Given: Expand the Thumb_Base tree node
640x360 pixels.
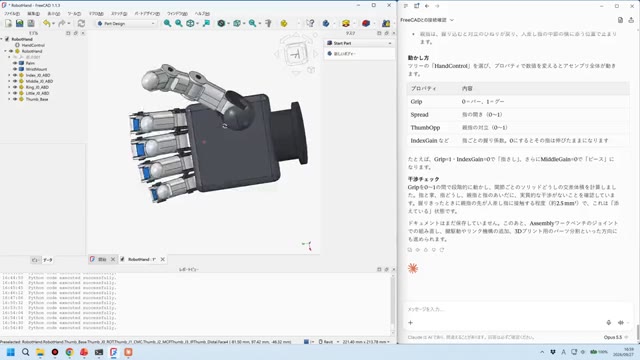Looking at the screenshot, I should tap(9, 99).
